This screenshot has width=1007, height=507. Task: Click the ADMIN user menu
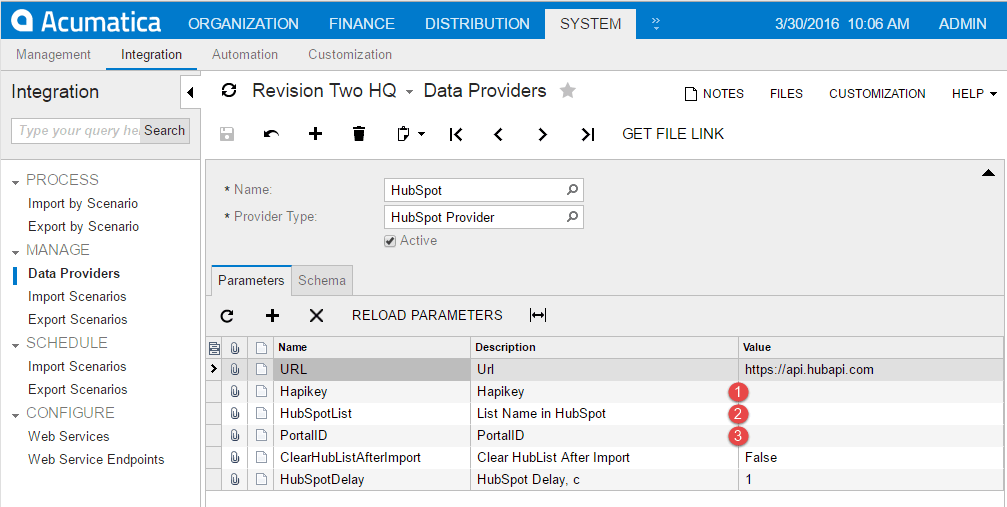point(962,24)
